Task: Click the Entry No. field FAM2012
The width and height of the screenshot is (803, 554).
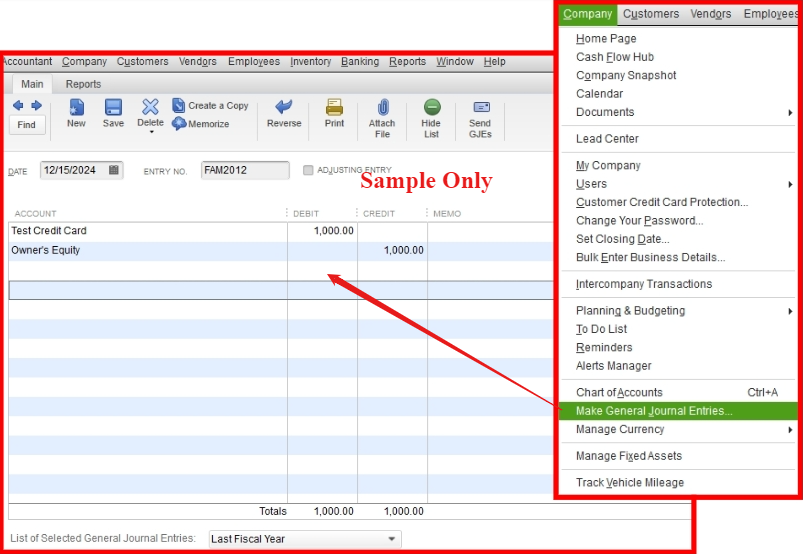Action: (245, 170)
